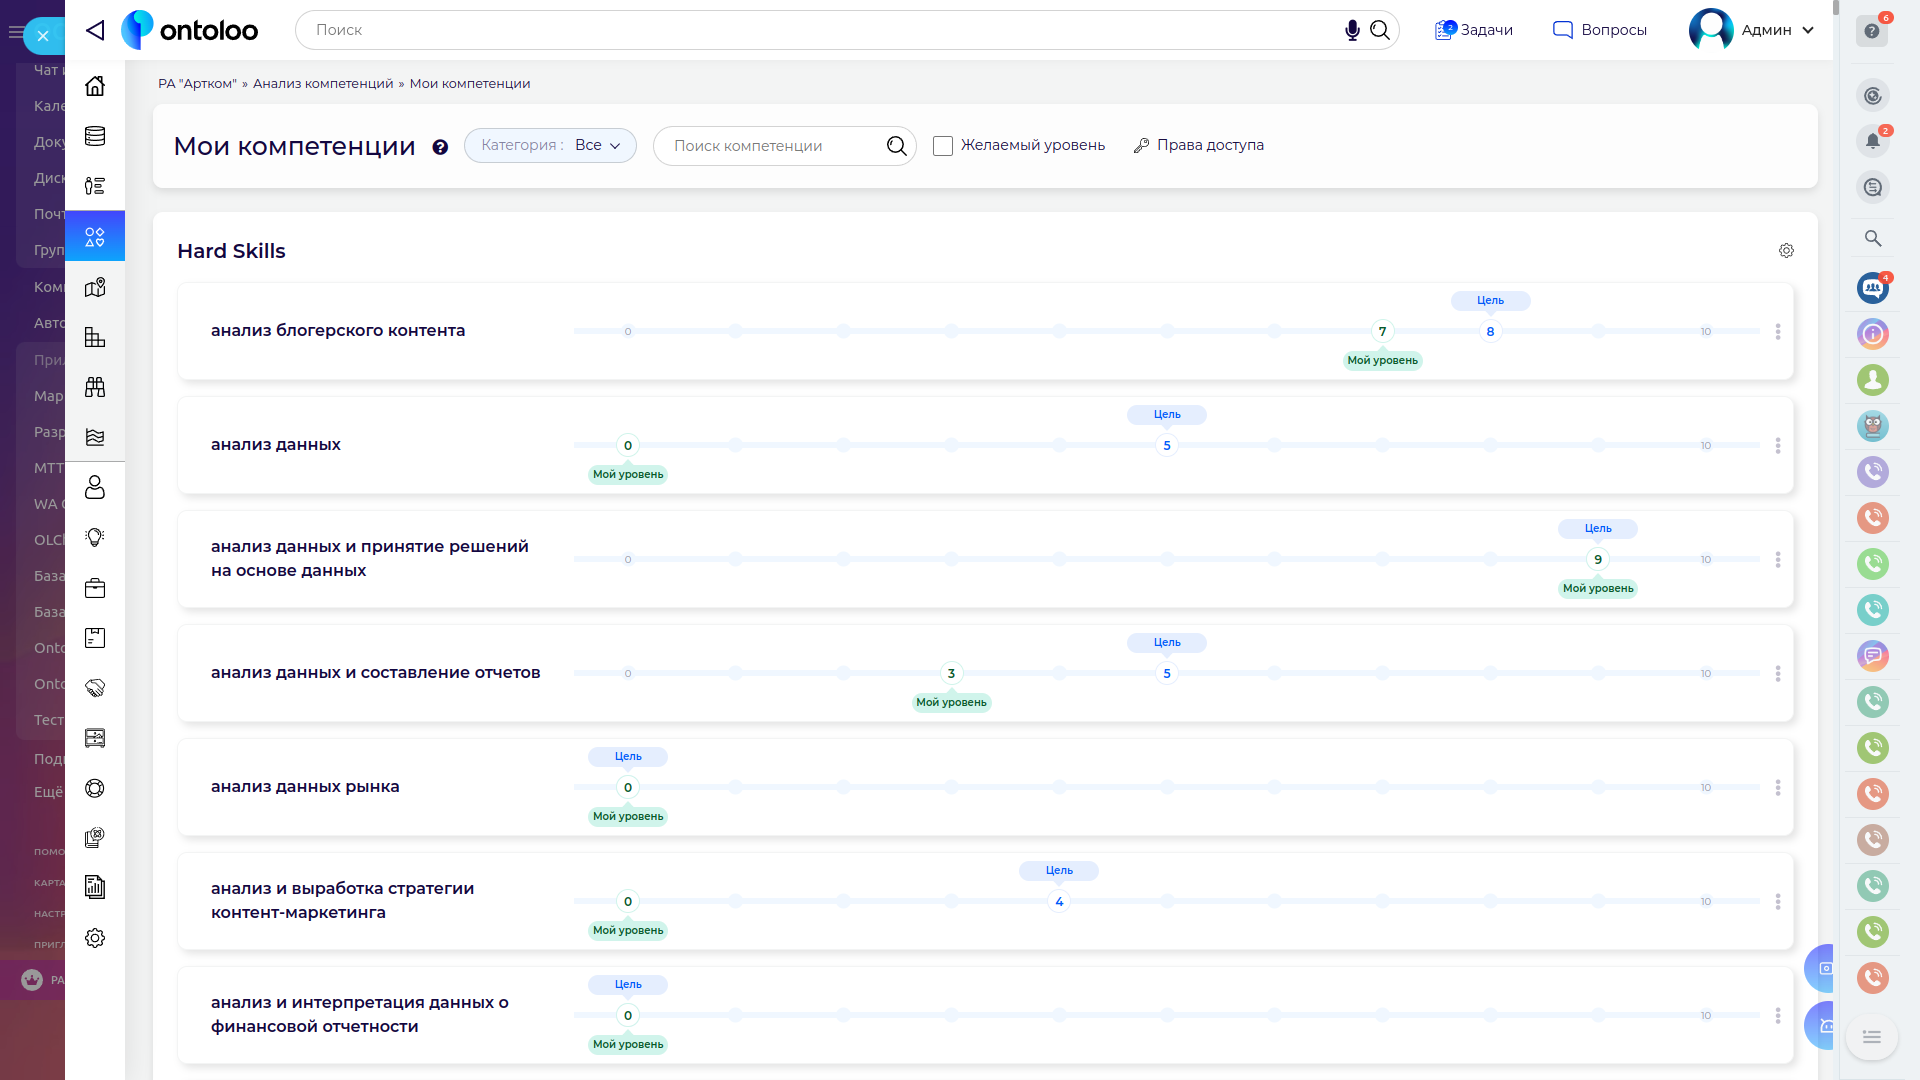This screenshot has height=1080, width=1920.
Task: Click the help question mark beside title
Action: coord(440,147)
